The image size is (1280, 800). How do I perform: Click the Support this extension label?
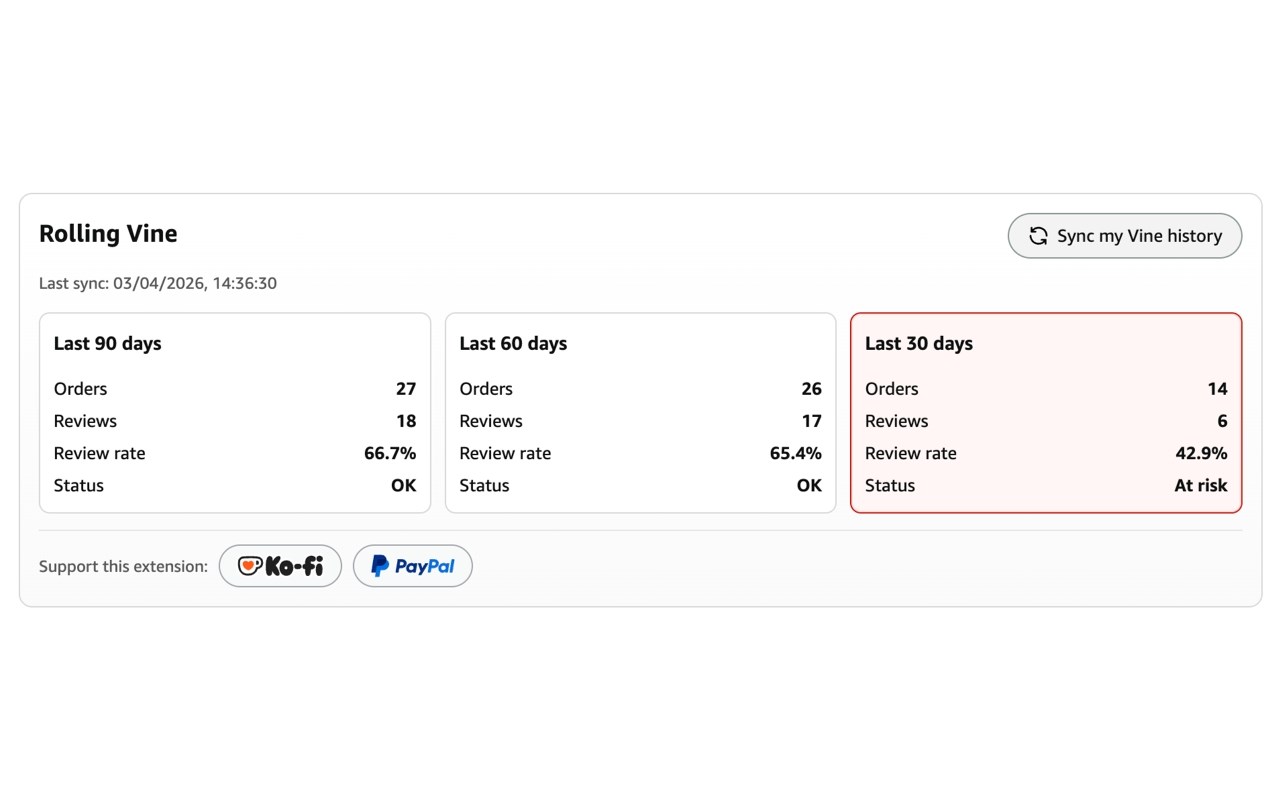[x=123, y=566]
